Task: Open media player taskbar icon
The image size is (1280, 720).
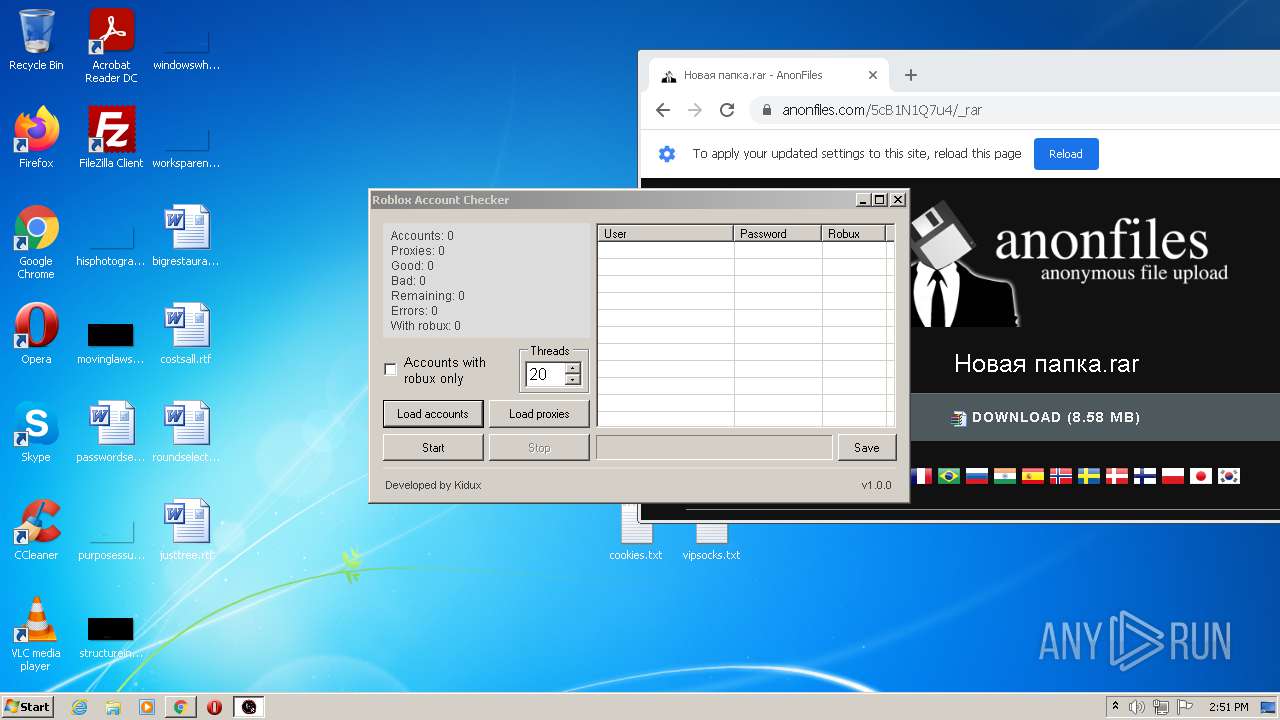Action: [x=147, y=707]
